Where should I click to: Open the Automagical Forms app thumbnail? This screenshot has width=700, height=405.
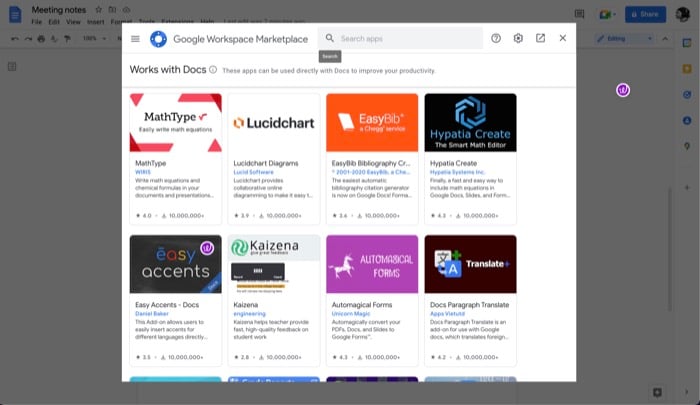(x=372, y=264)
